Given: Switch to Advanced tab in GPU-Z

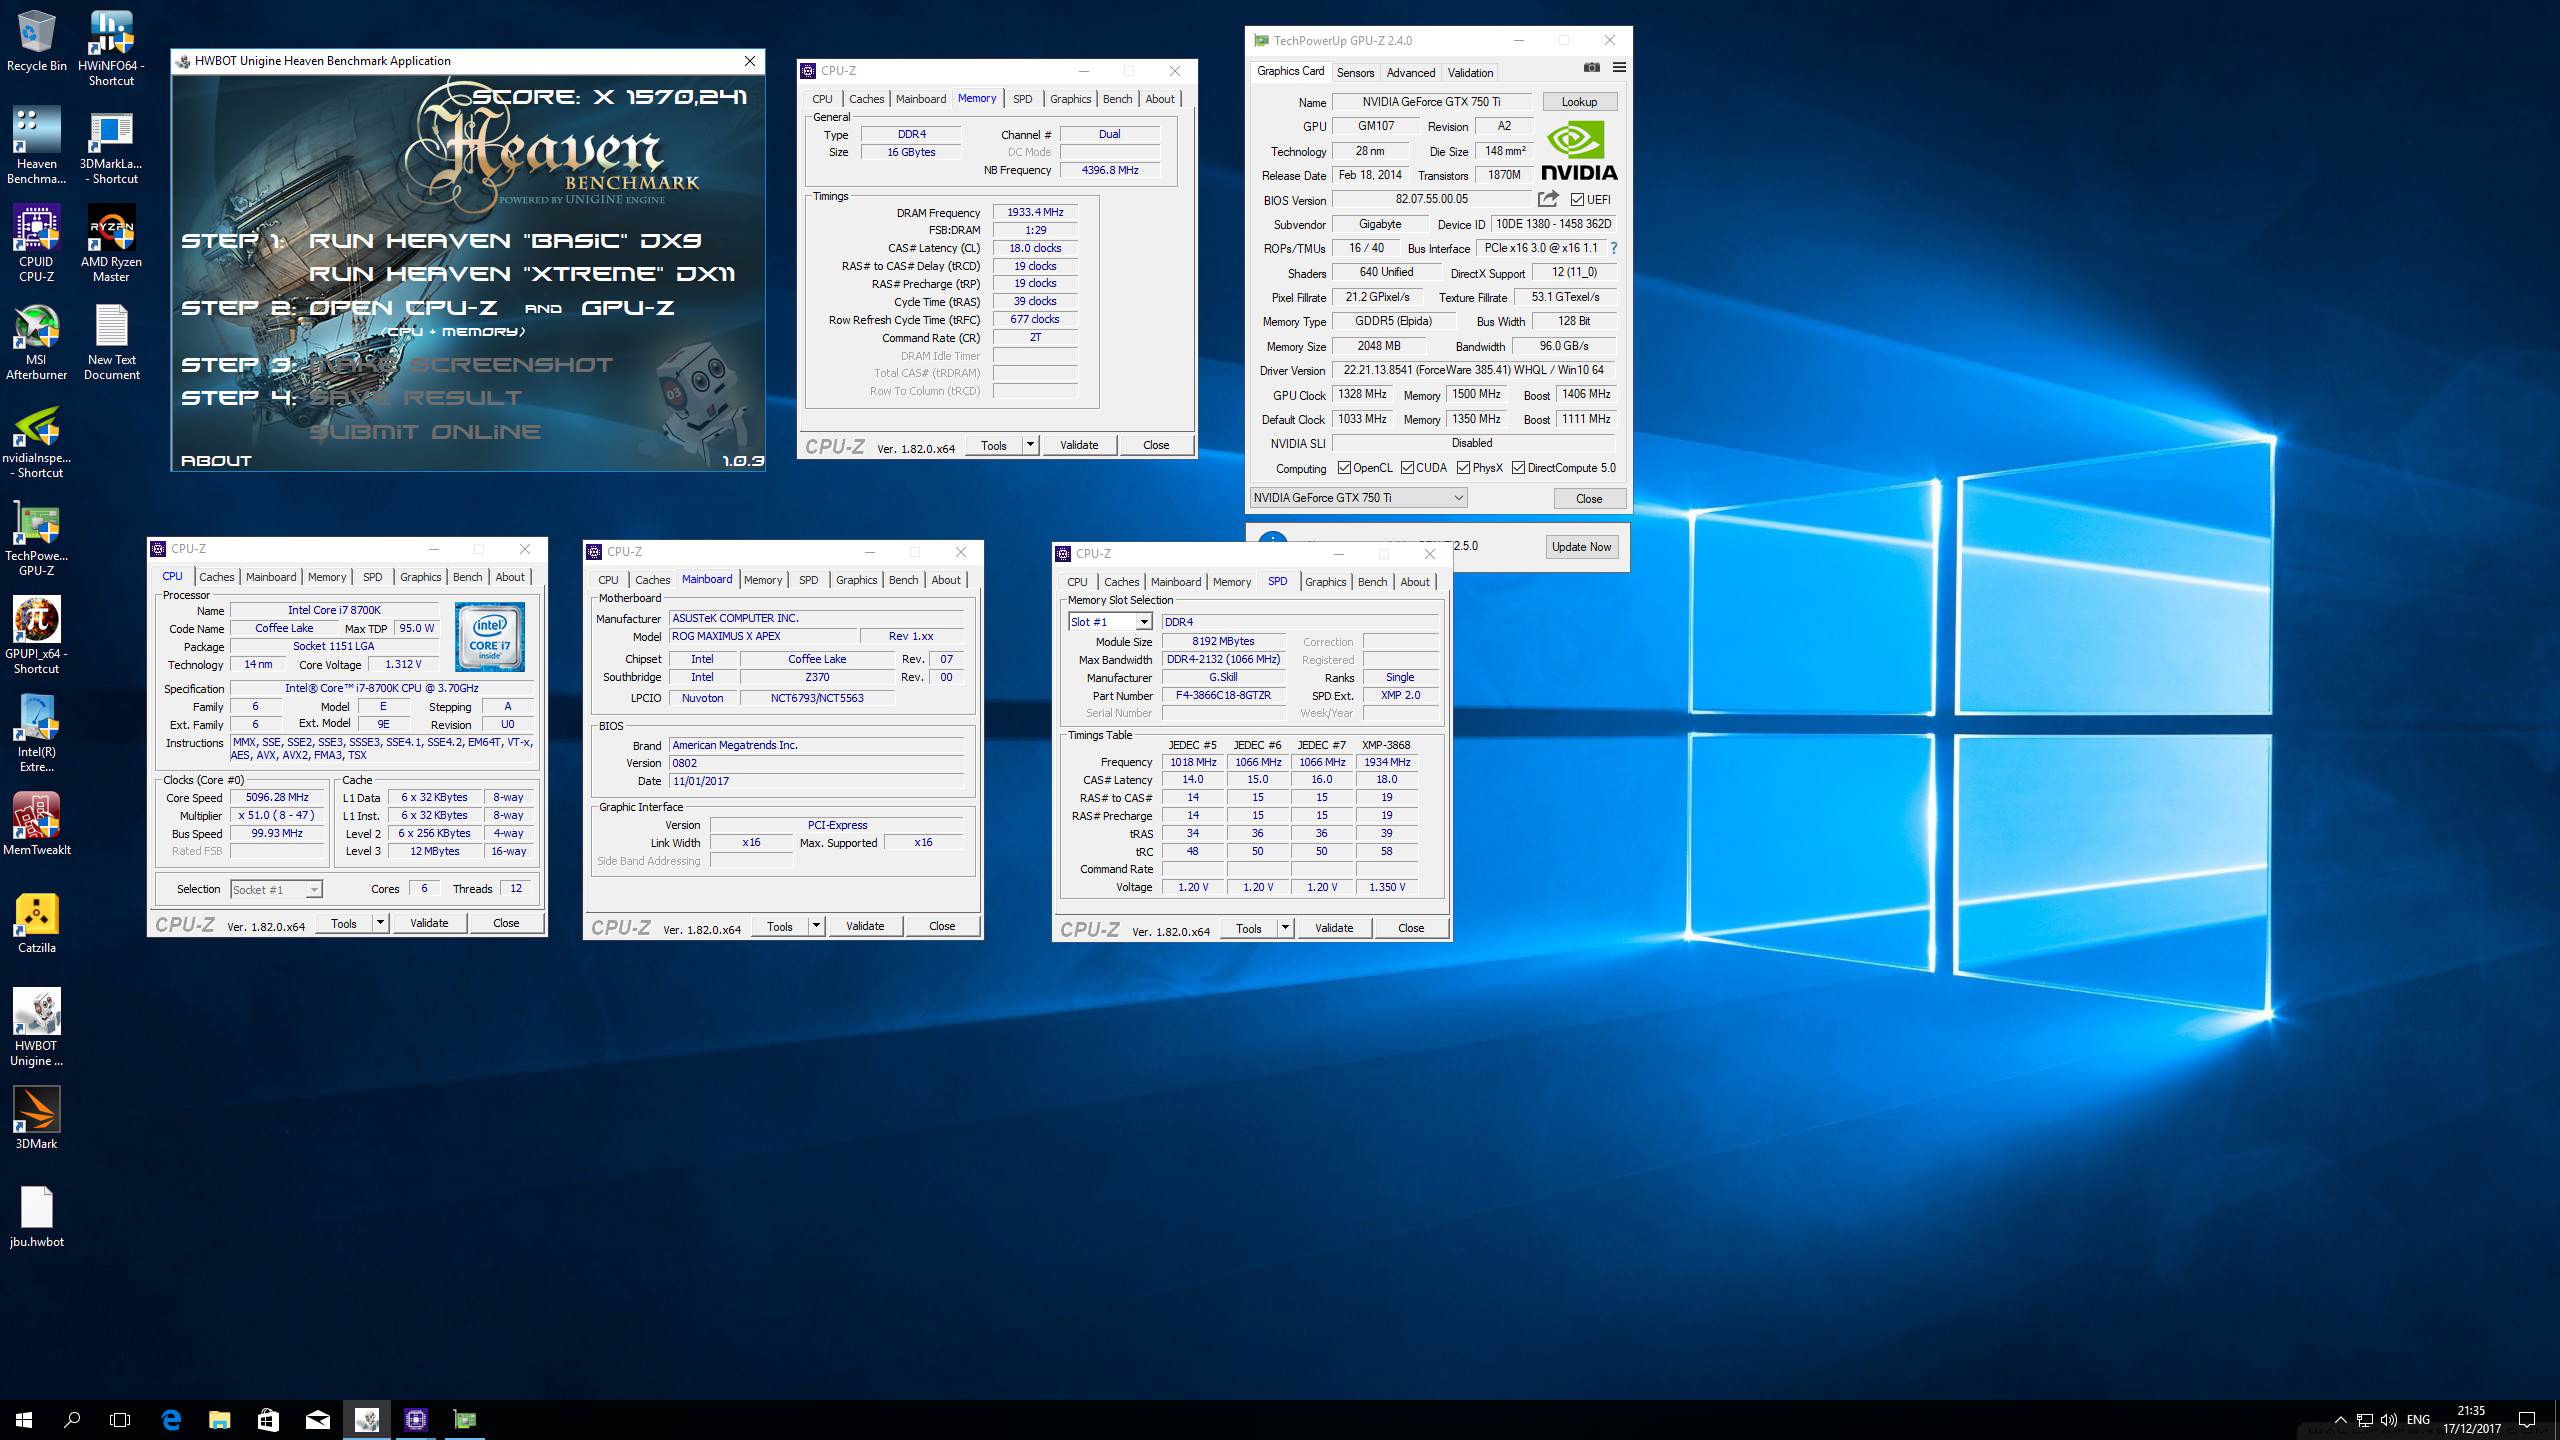Looking at the screenshot, I should 1411,72.
